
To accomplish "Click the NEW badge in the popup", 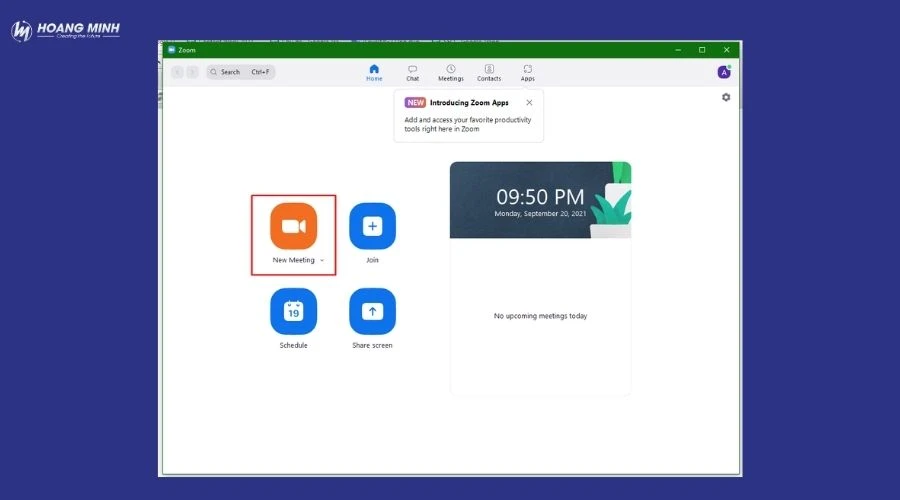I will (415, 103).
